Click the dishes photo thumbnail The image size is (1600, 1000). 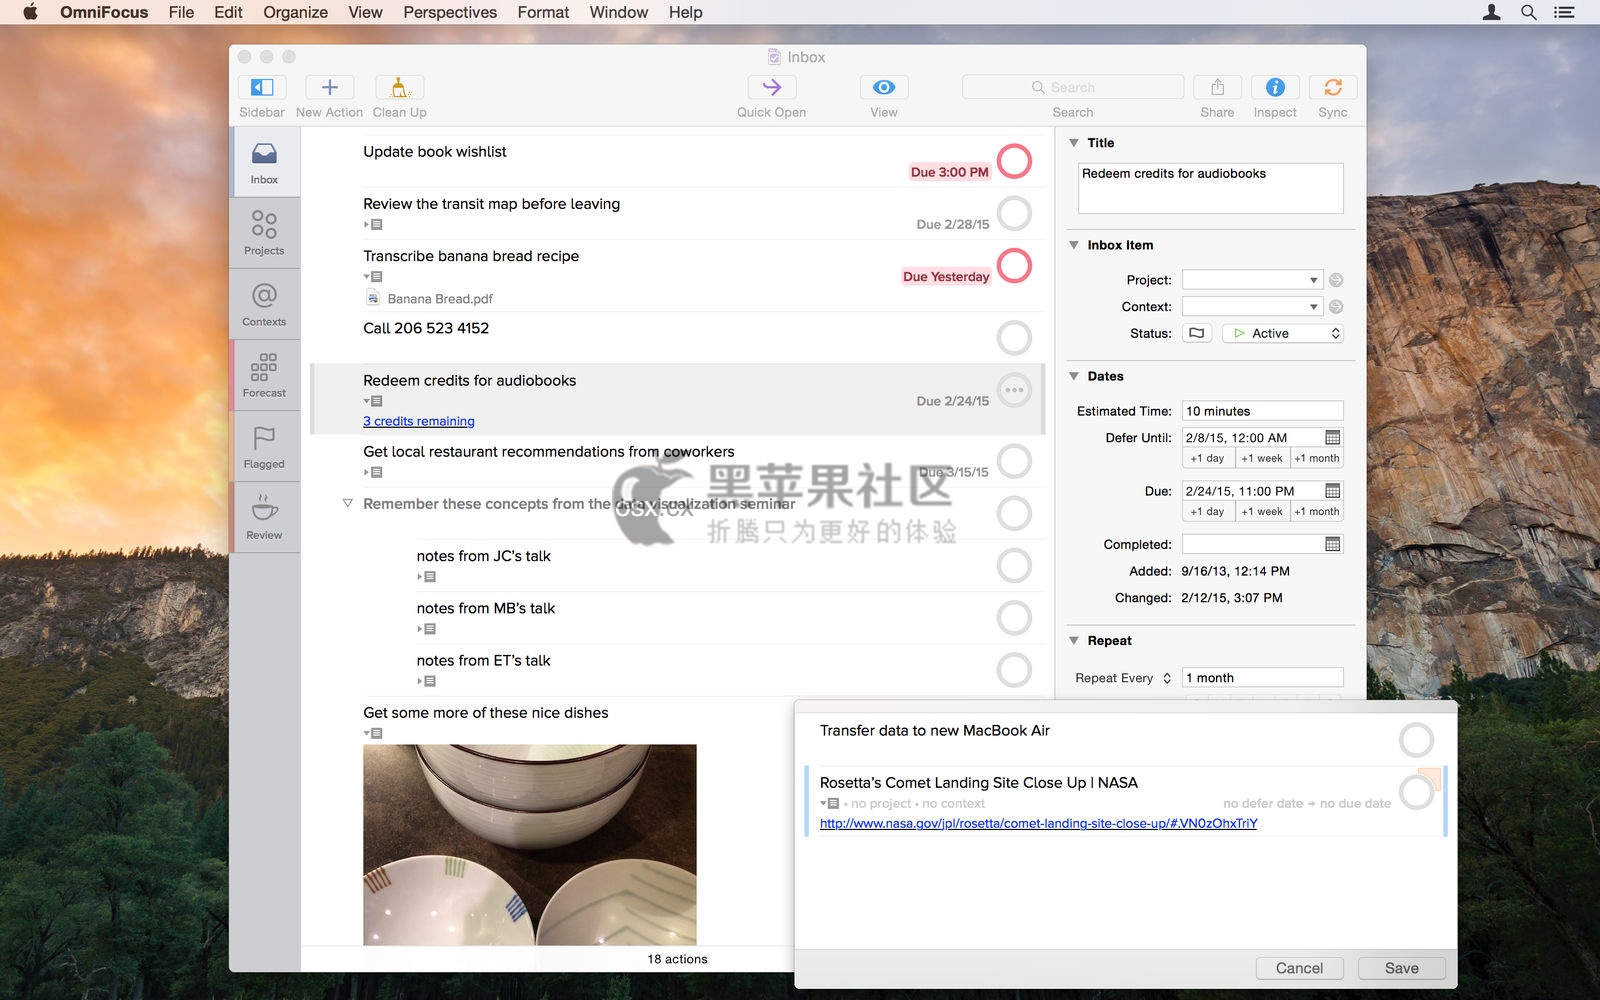coord(530,844)
